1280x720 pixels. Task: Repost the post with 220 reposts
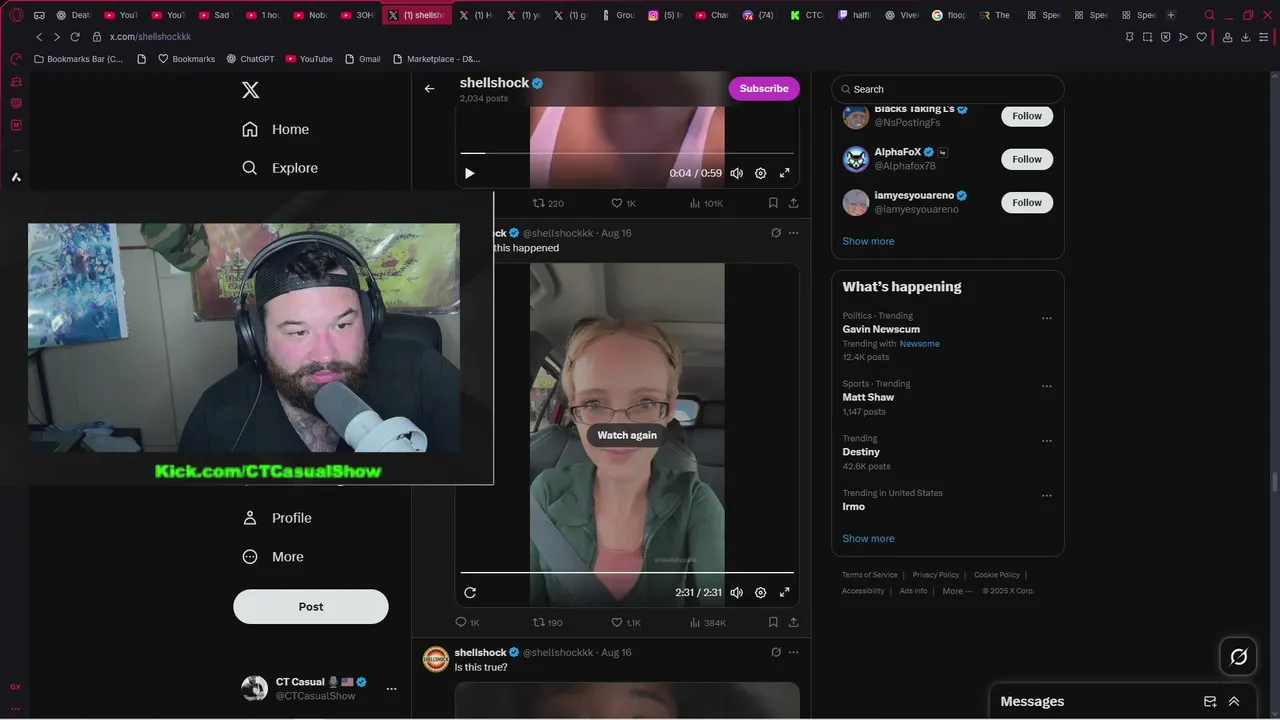pos(548,203)
